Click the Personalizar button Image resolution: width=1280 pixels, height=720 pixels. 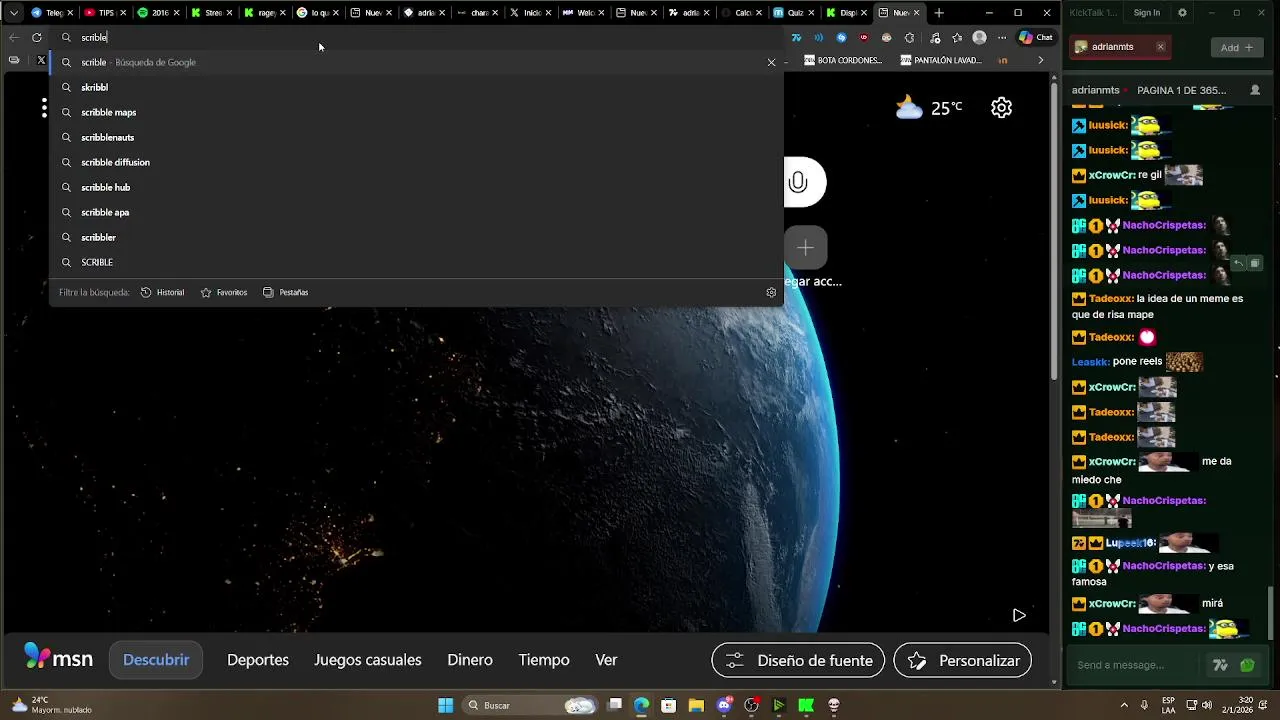[962, 660]
